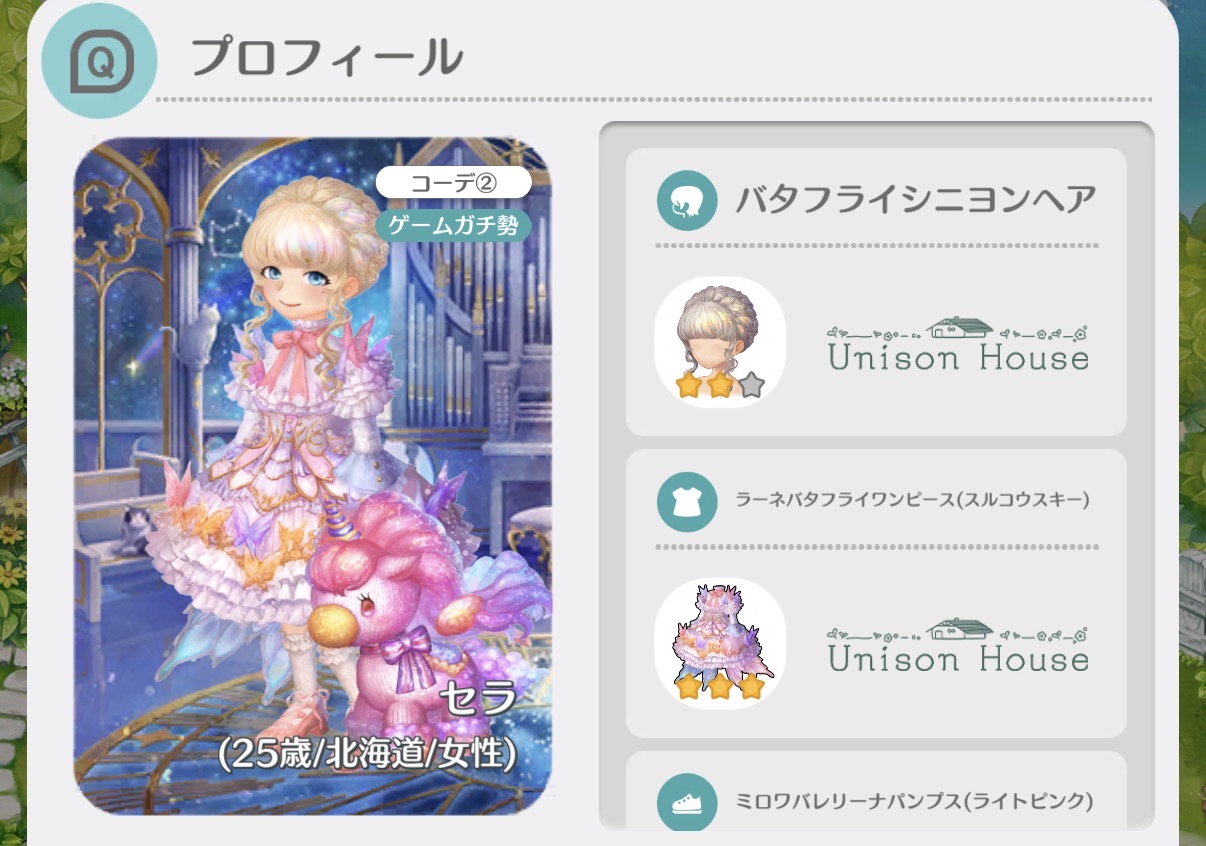Tap the コーデ② label tag

pos(453,184)
